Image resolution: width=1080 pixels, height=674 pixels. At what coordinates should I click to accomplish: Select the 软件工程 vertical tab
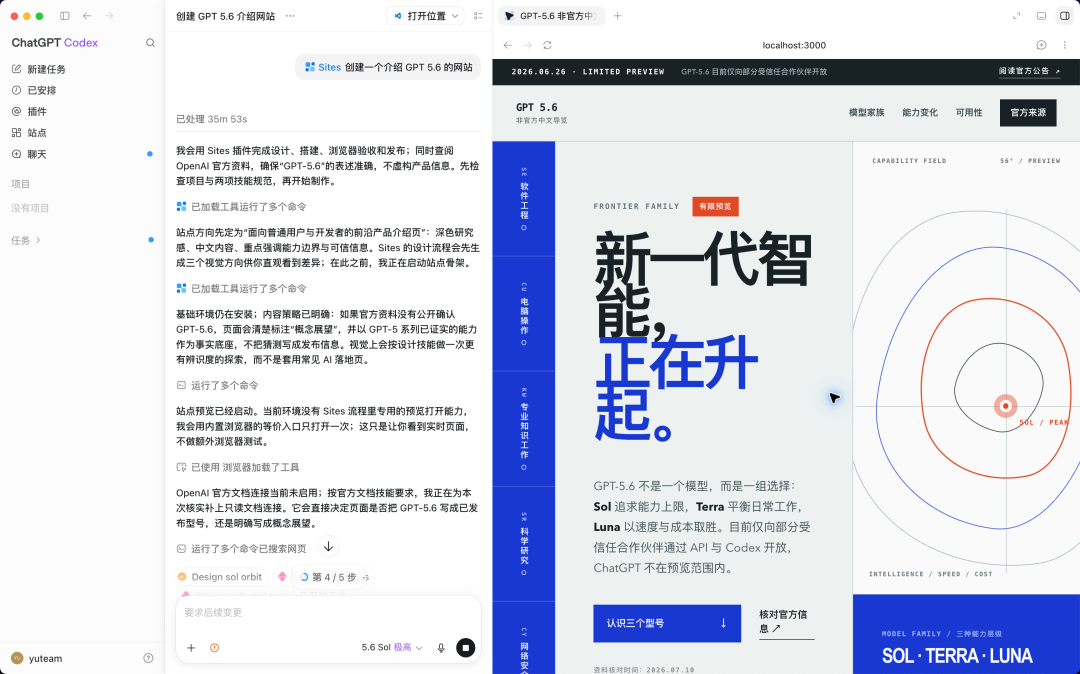524,199
